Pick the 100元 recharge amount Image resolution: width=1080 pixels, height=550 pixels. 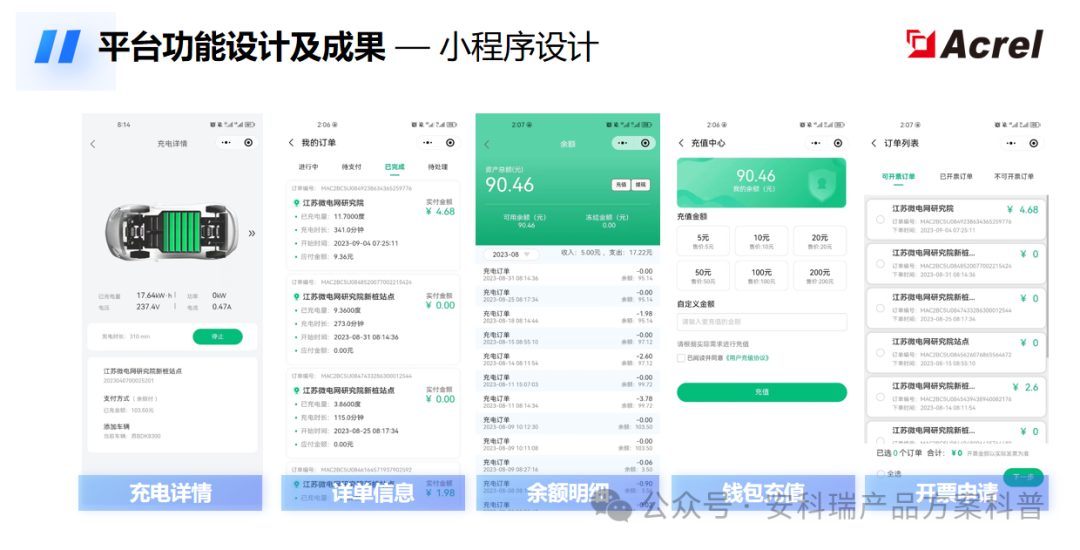pos(761,276)
